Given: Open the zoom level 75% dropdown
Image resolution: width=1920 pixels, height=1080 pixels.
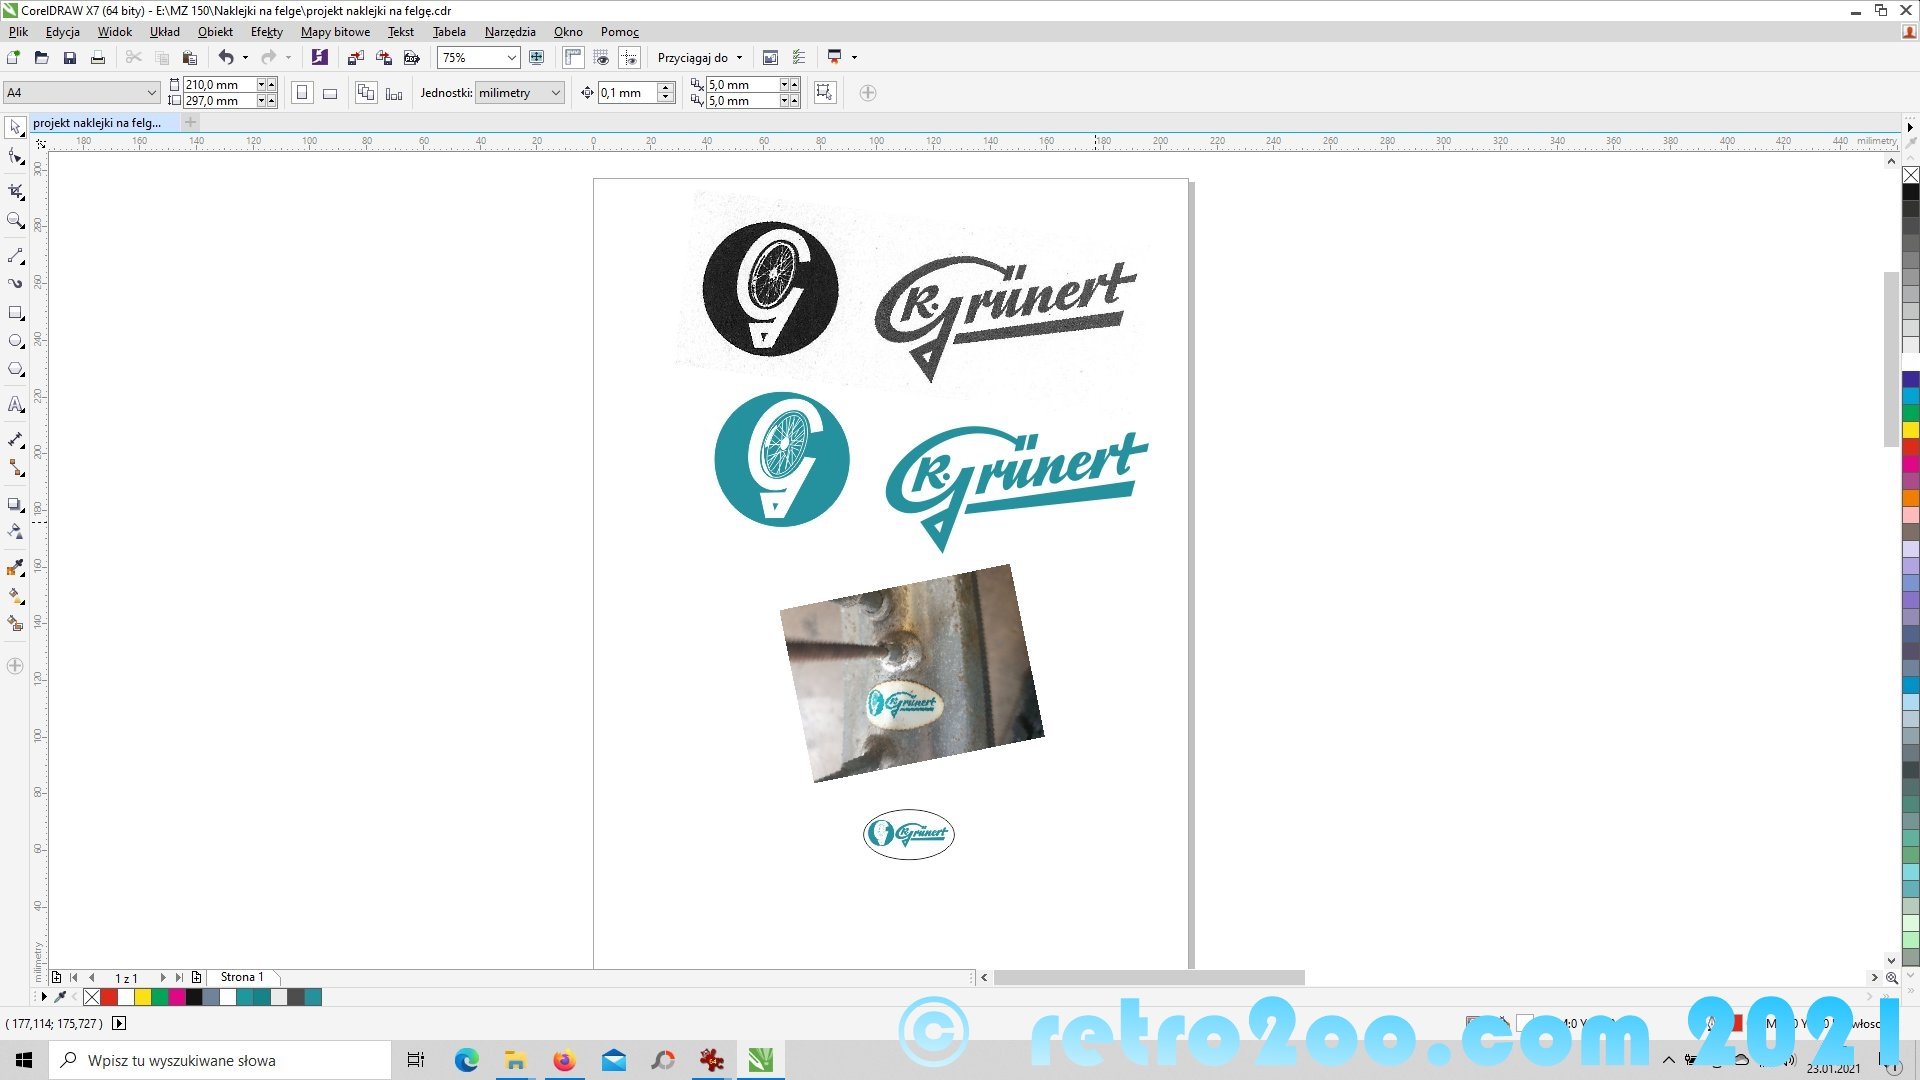Looking at the screenshot, I should coord(511,58).
